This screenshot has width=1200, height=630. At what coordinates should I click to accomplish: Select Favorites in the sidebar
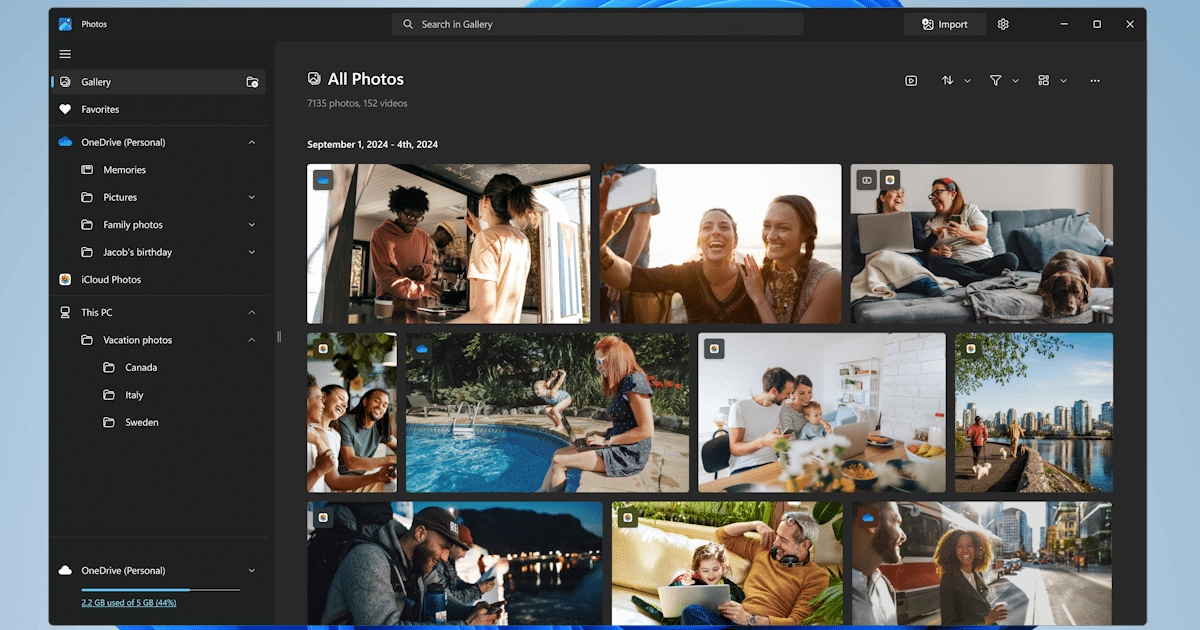tap(100, 110)
